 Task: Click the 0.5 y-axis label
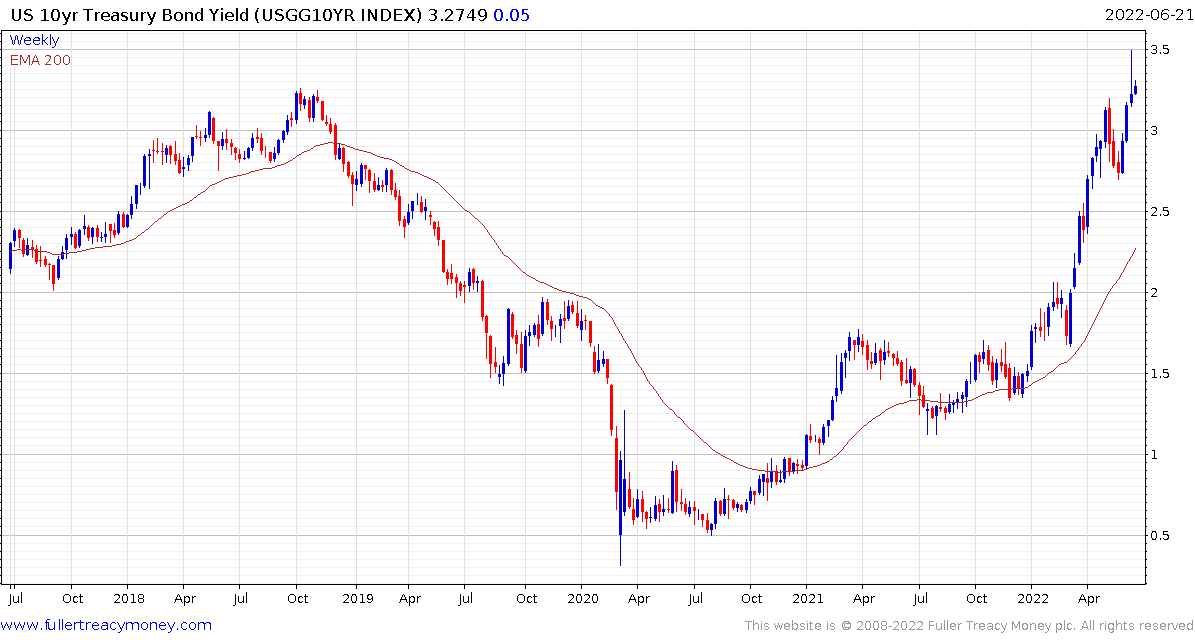point(1161,536)
